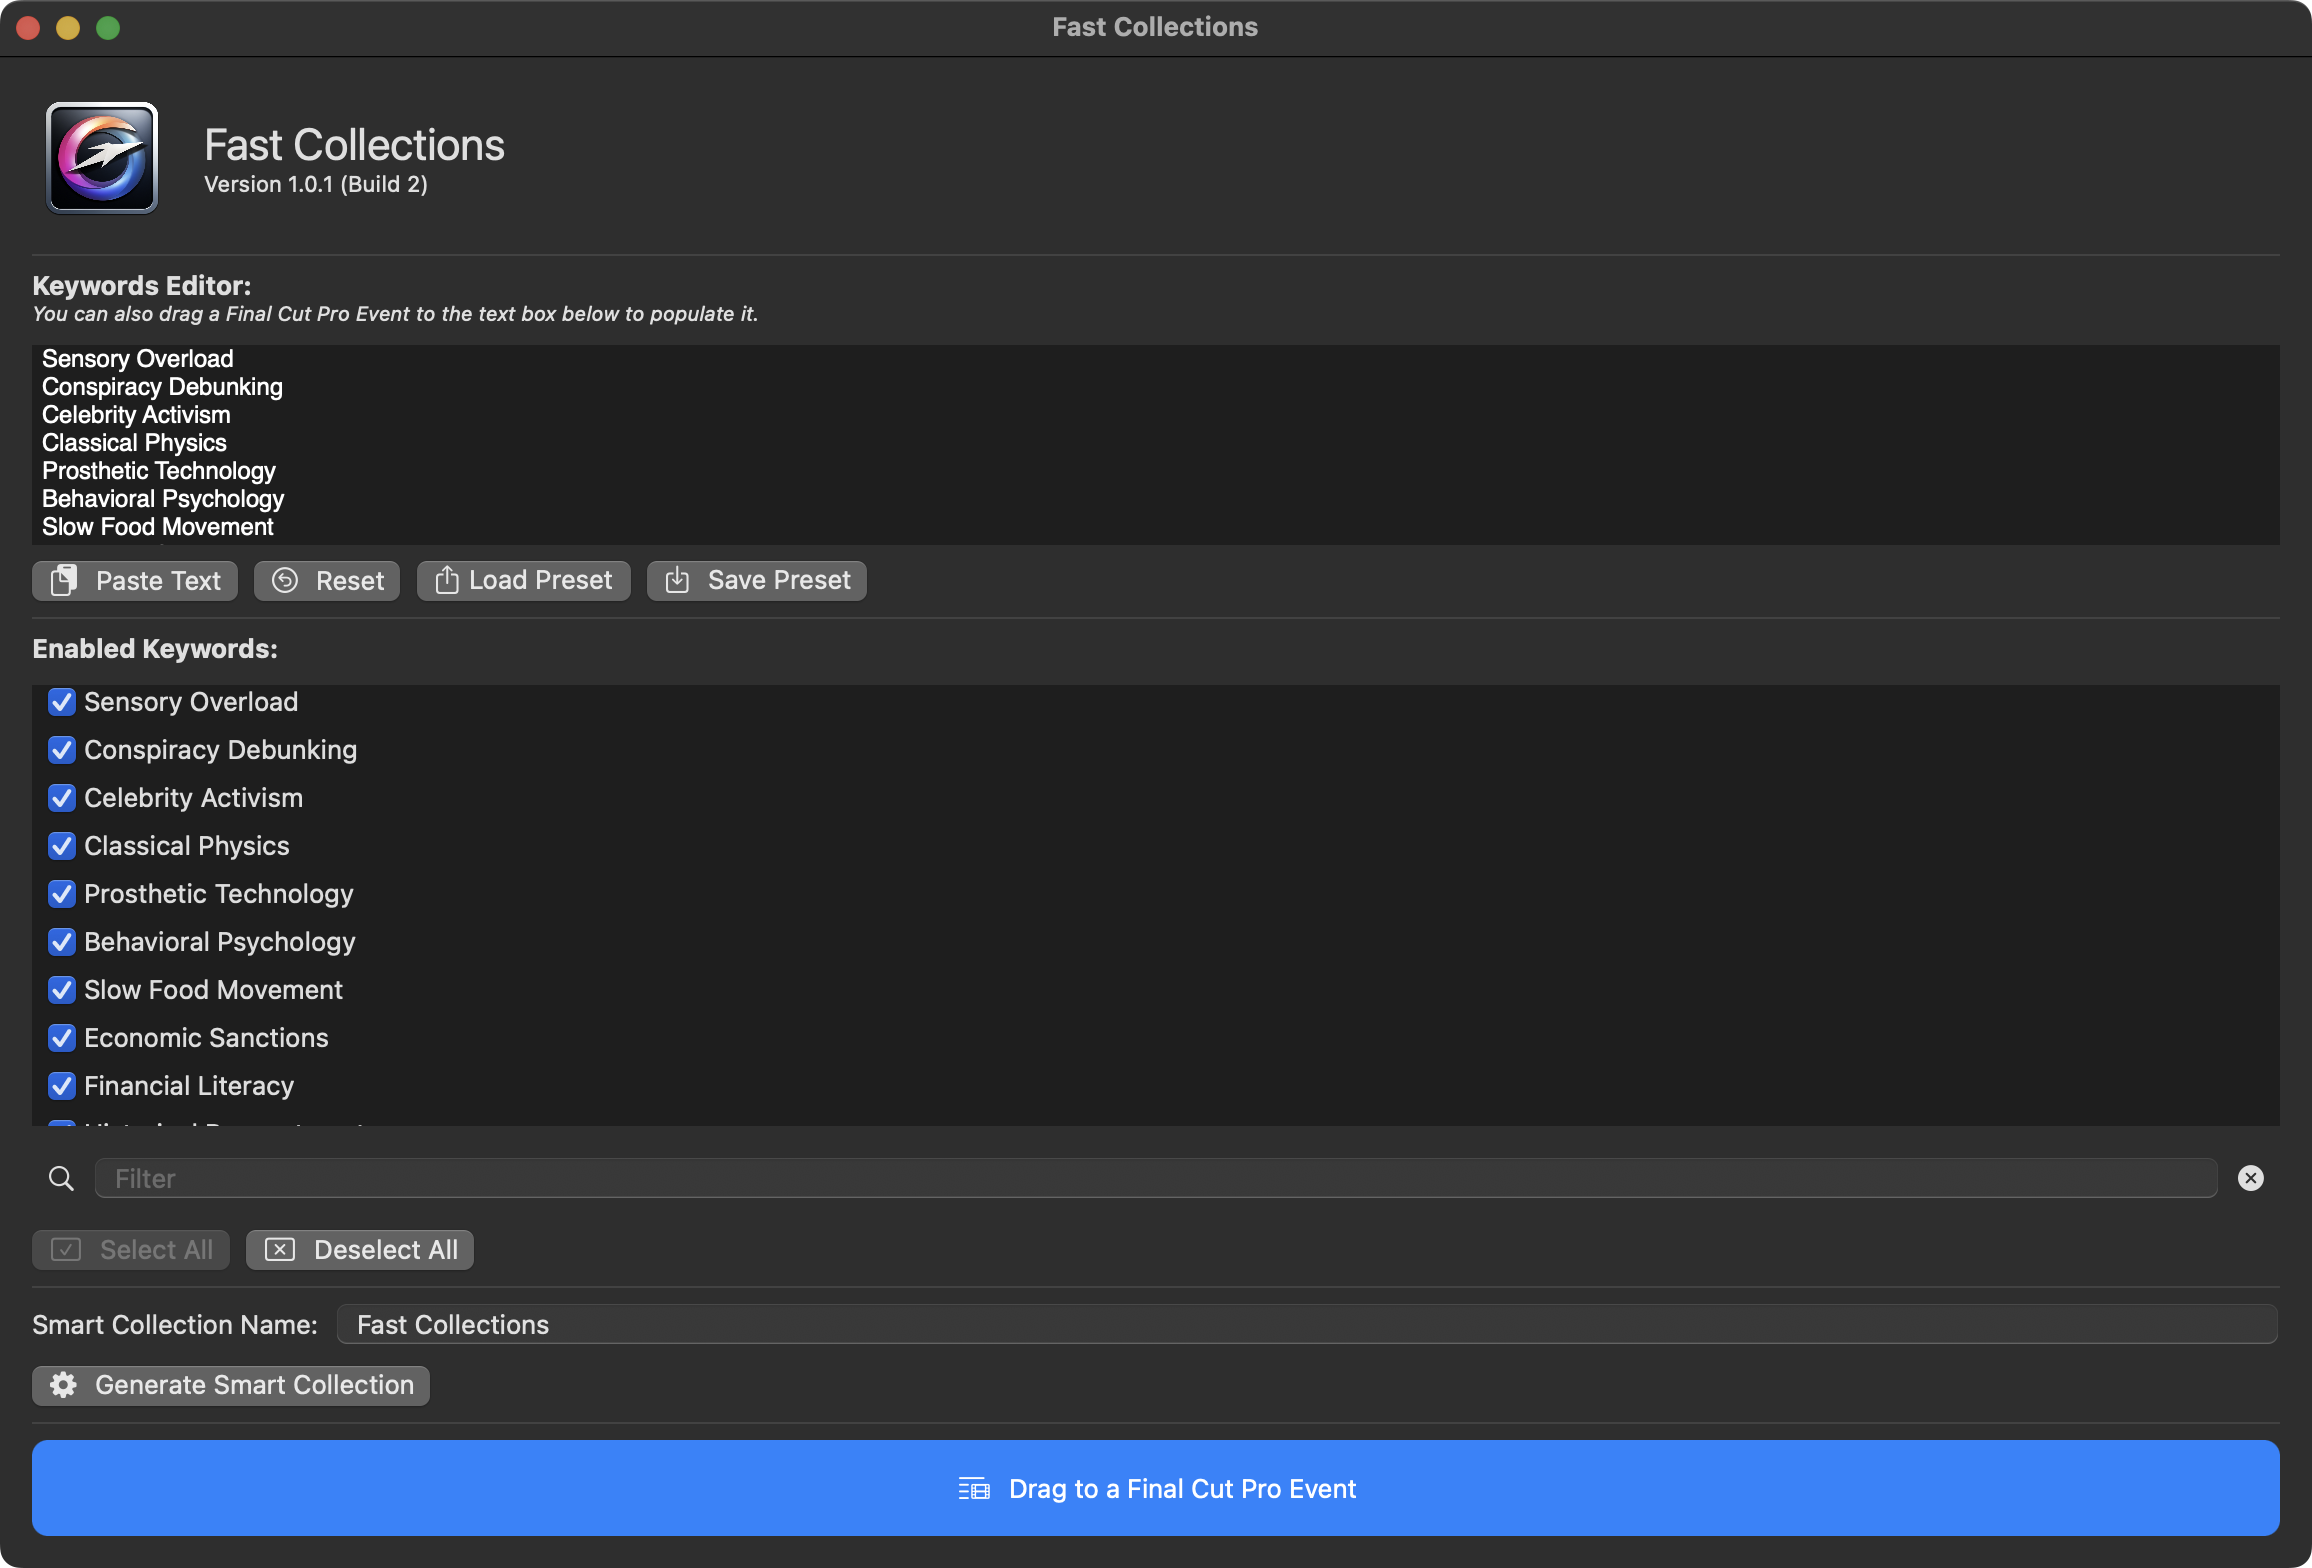2312x1568 pixels.
Task: Click the checkmark icon on Select All
Action: point(66,1250)
